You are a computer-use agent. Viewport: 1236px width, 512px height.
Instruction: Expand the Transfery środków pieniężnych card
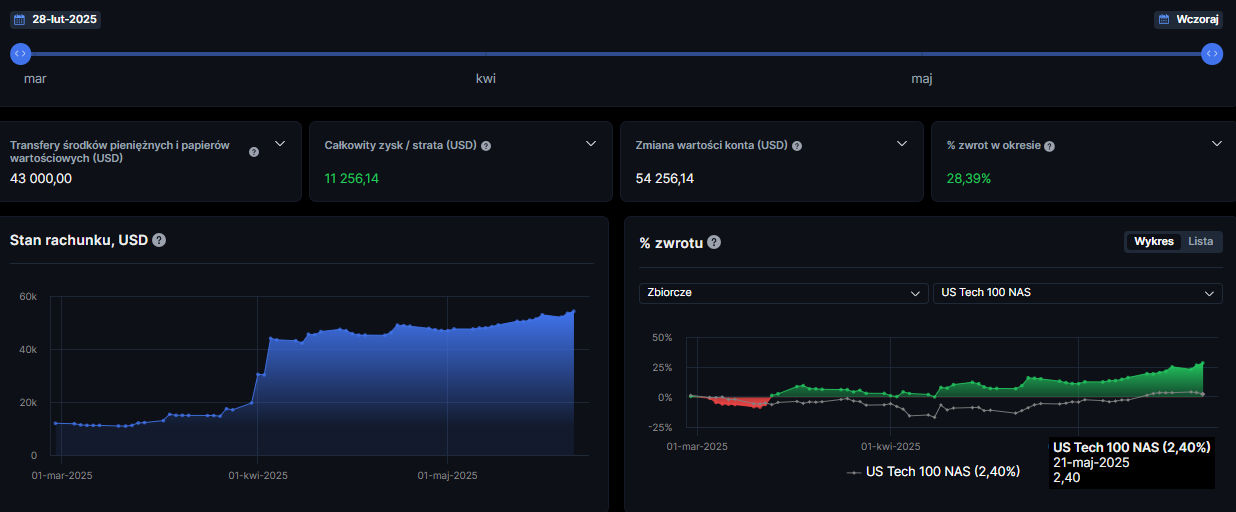pyautogui.click(x=280, y=144)
